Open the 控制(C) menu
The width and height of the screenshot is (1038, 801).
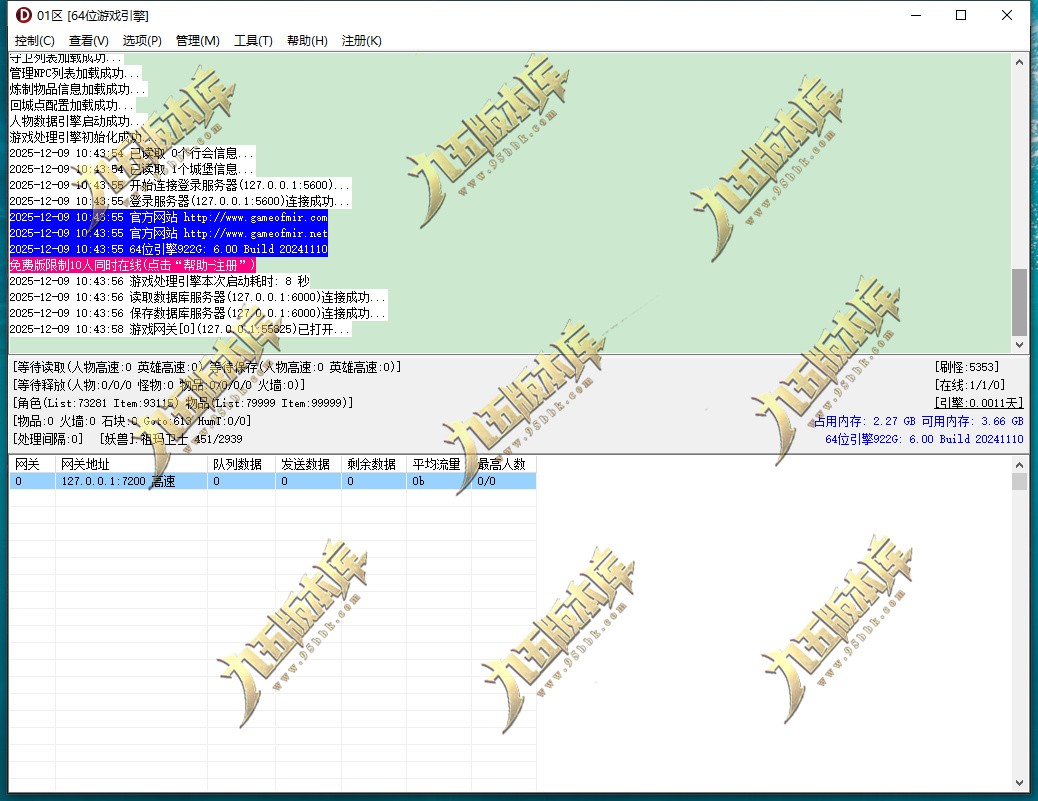point(34,40)
